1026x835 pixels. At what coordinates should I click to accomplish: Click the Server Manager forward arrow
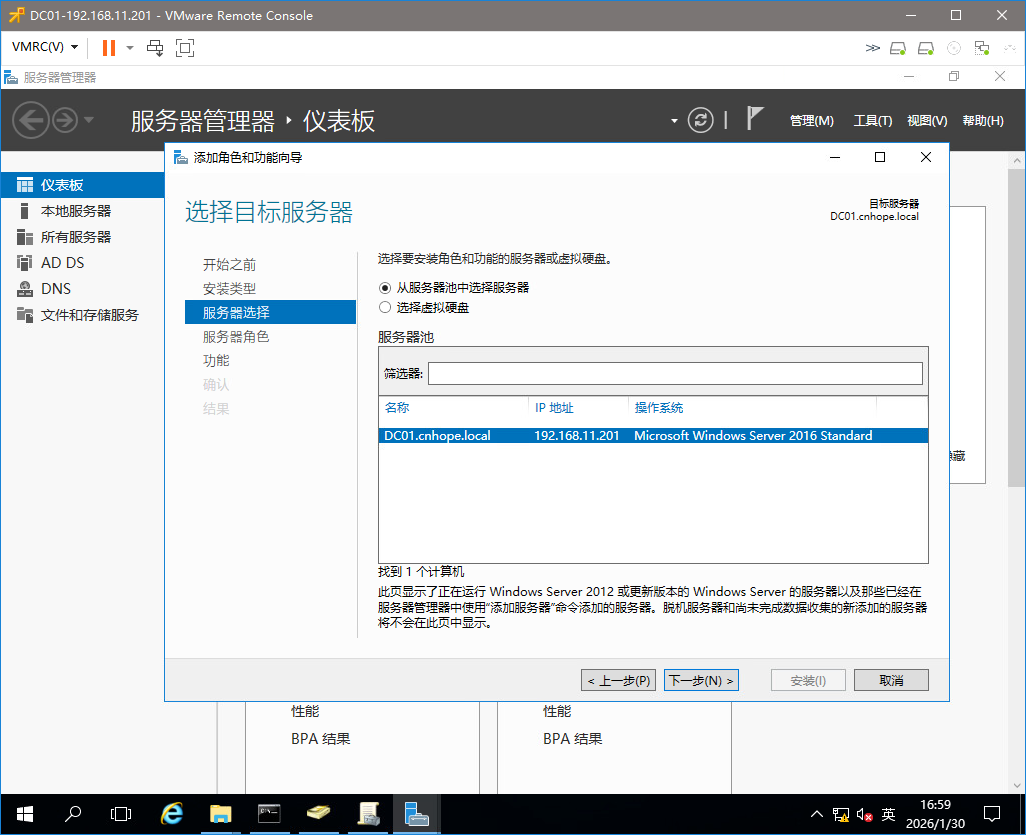(65, 120)
